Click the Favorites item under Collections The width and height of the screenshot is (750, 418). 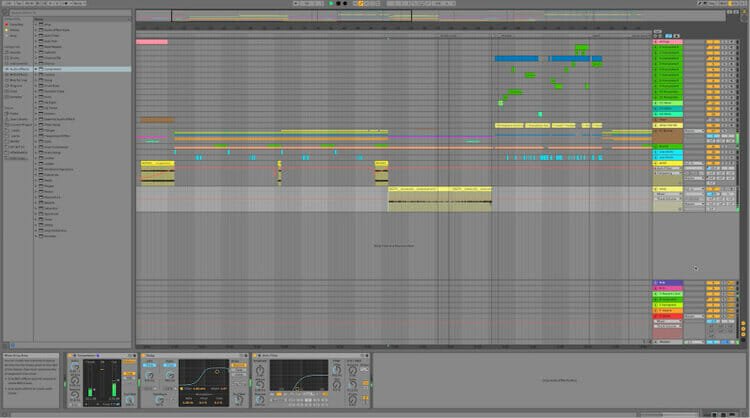pyautogui.click(x=15, y=24)
